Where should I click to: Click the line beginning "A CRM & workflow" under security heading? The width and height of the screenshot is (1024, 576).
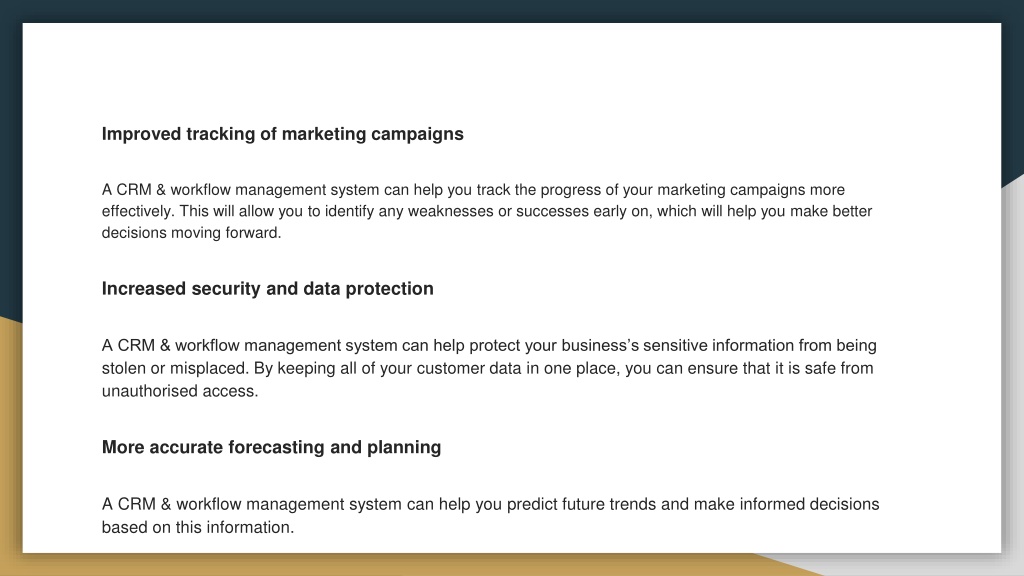(x=489, y=345)
